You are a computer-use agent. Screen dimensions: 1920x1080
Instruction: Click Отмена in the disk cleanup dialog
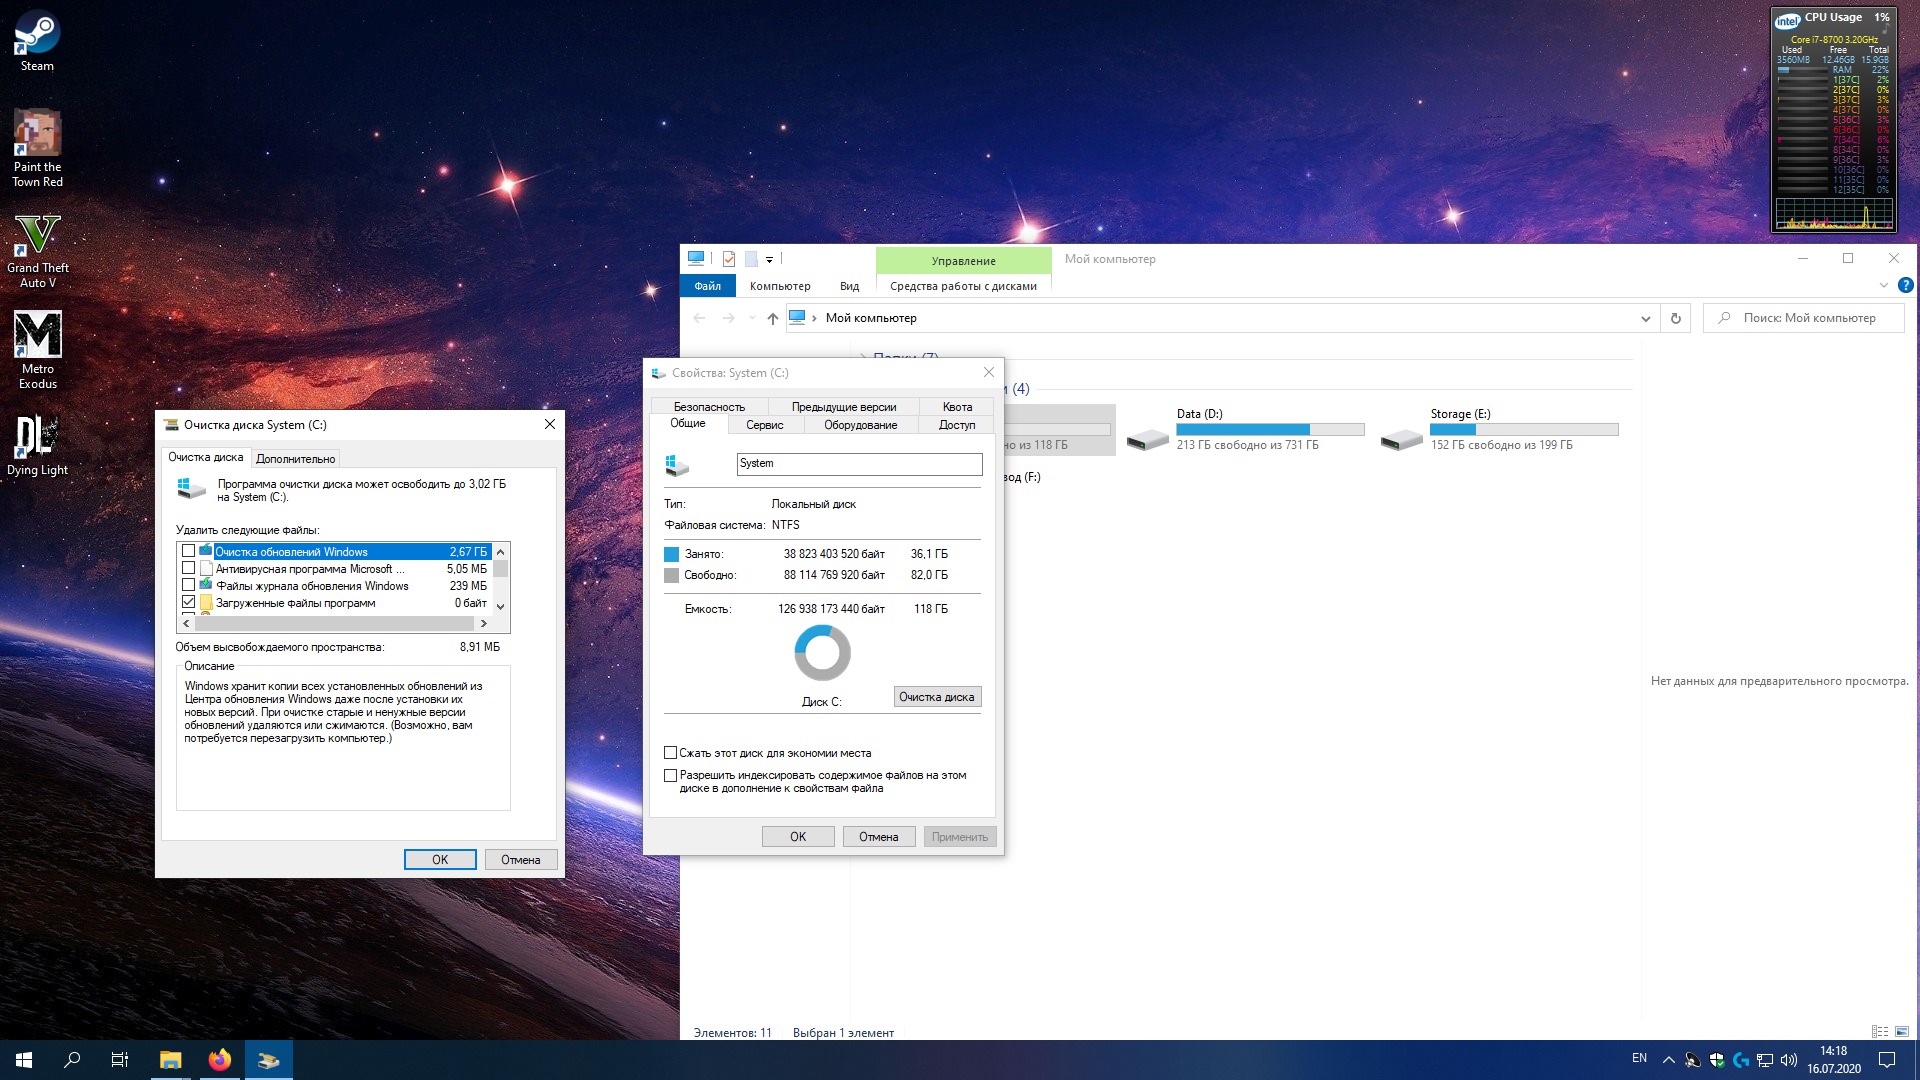click(520, 859)
